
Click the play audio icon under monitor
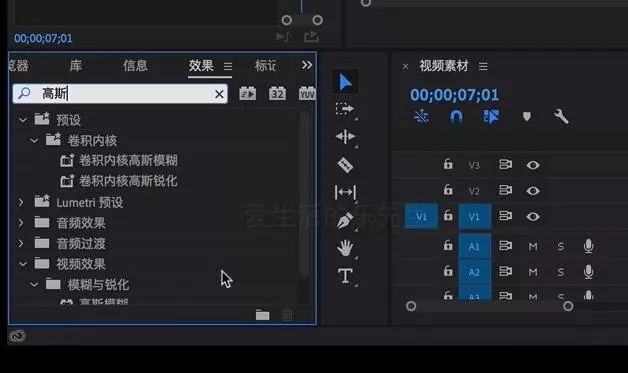[283, 37]
